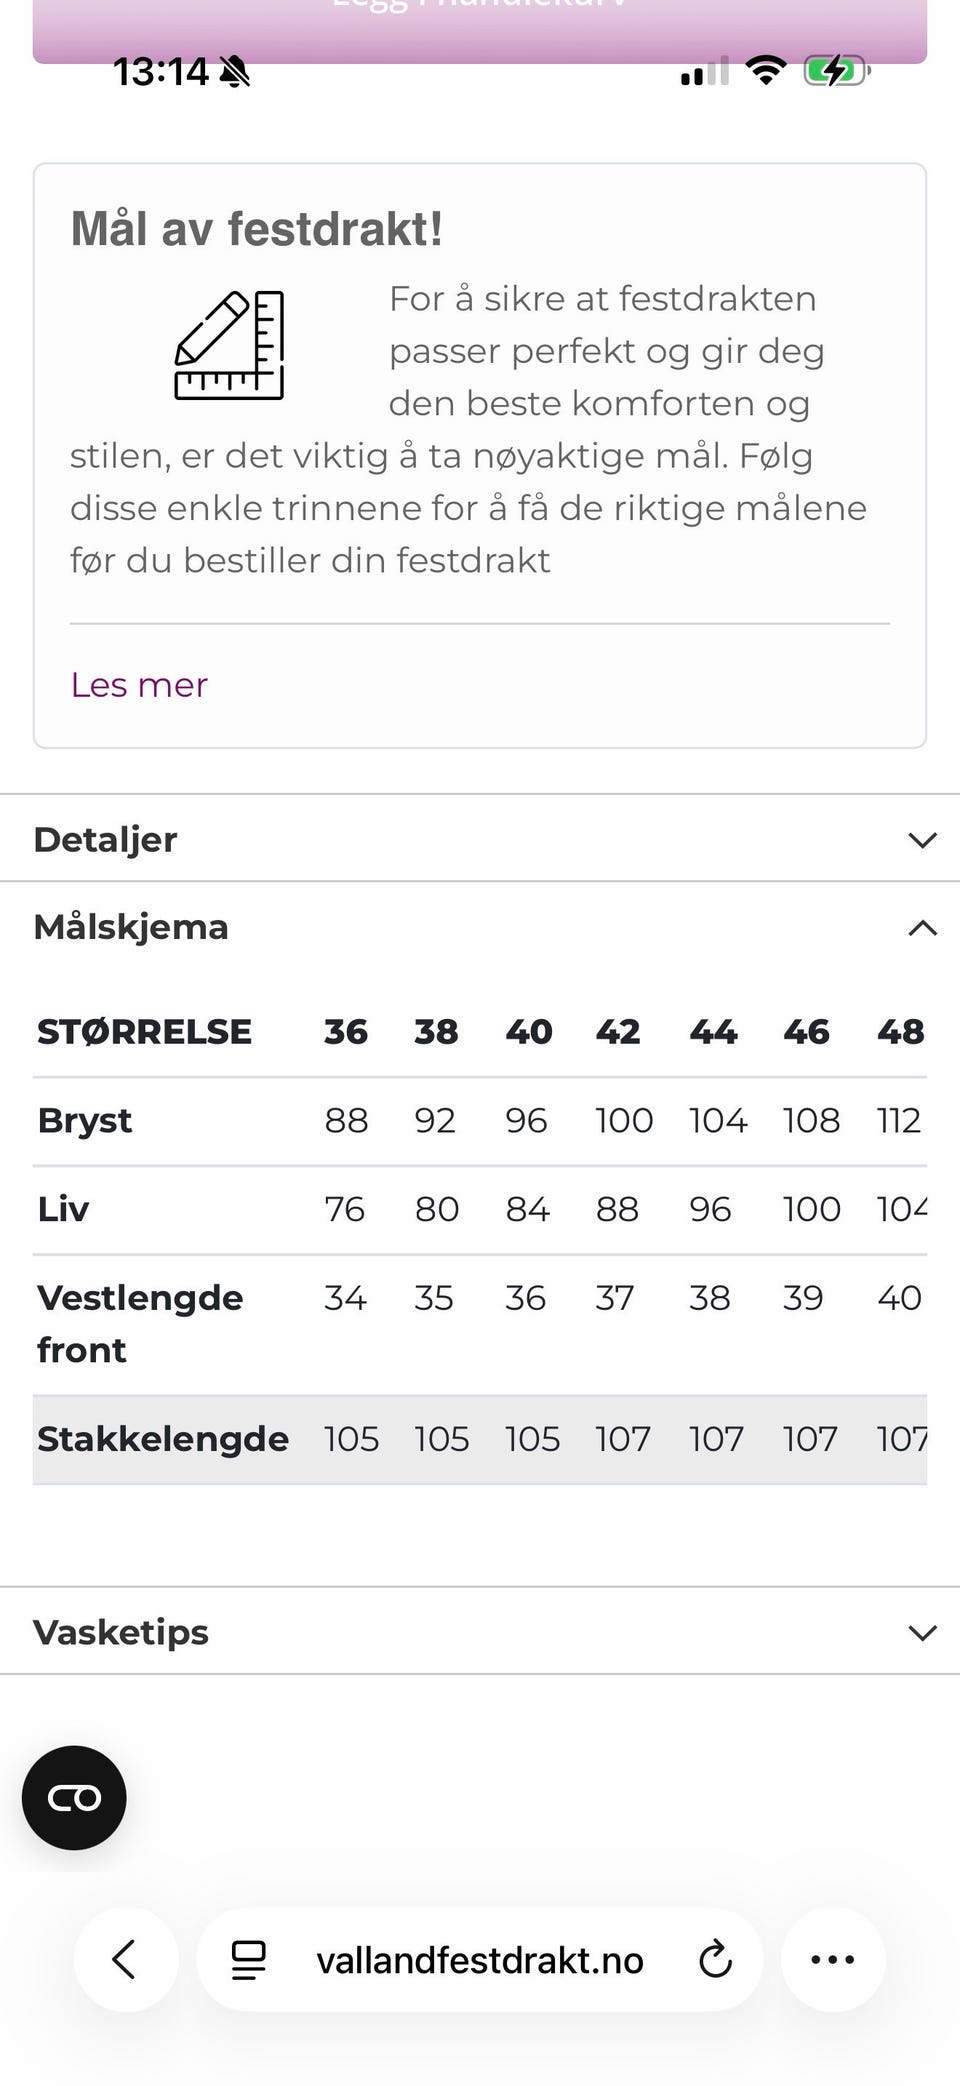Expand the Vasketips chevron
This screenshot has height=2086, width=960.
[922, 1633]
